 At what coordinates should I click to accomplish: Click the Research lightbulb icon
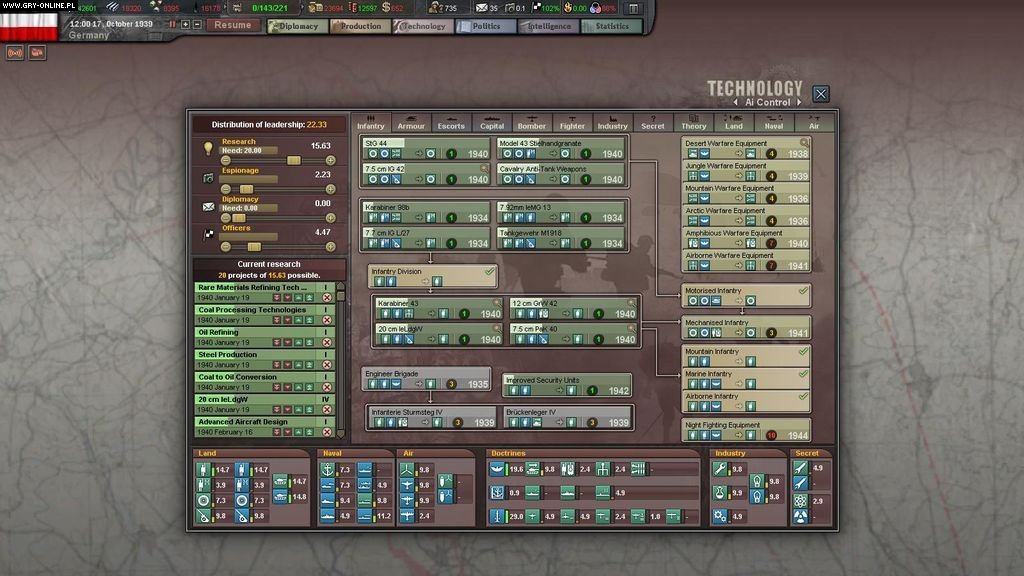[x=208, y=148]
